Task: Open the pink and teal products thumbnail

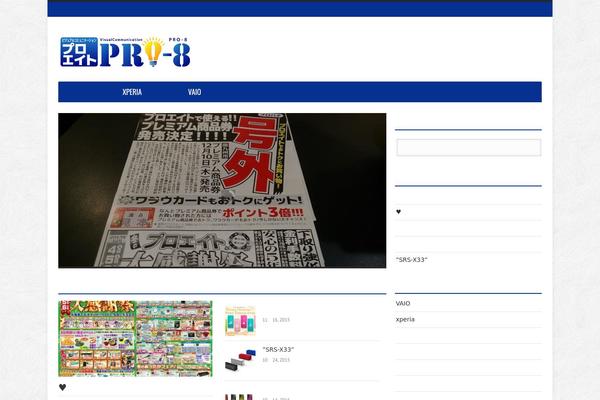Action: click(x=240, y=321)
